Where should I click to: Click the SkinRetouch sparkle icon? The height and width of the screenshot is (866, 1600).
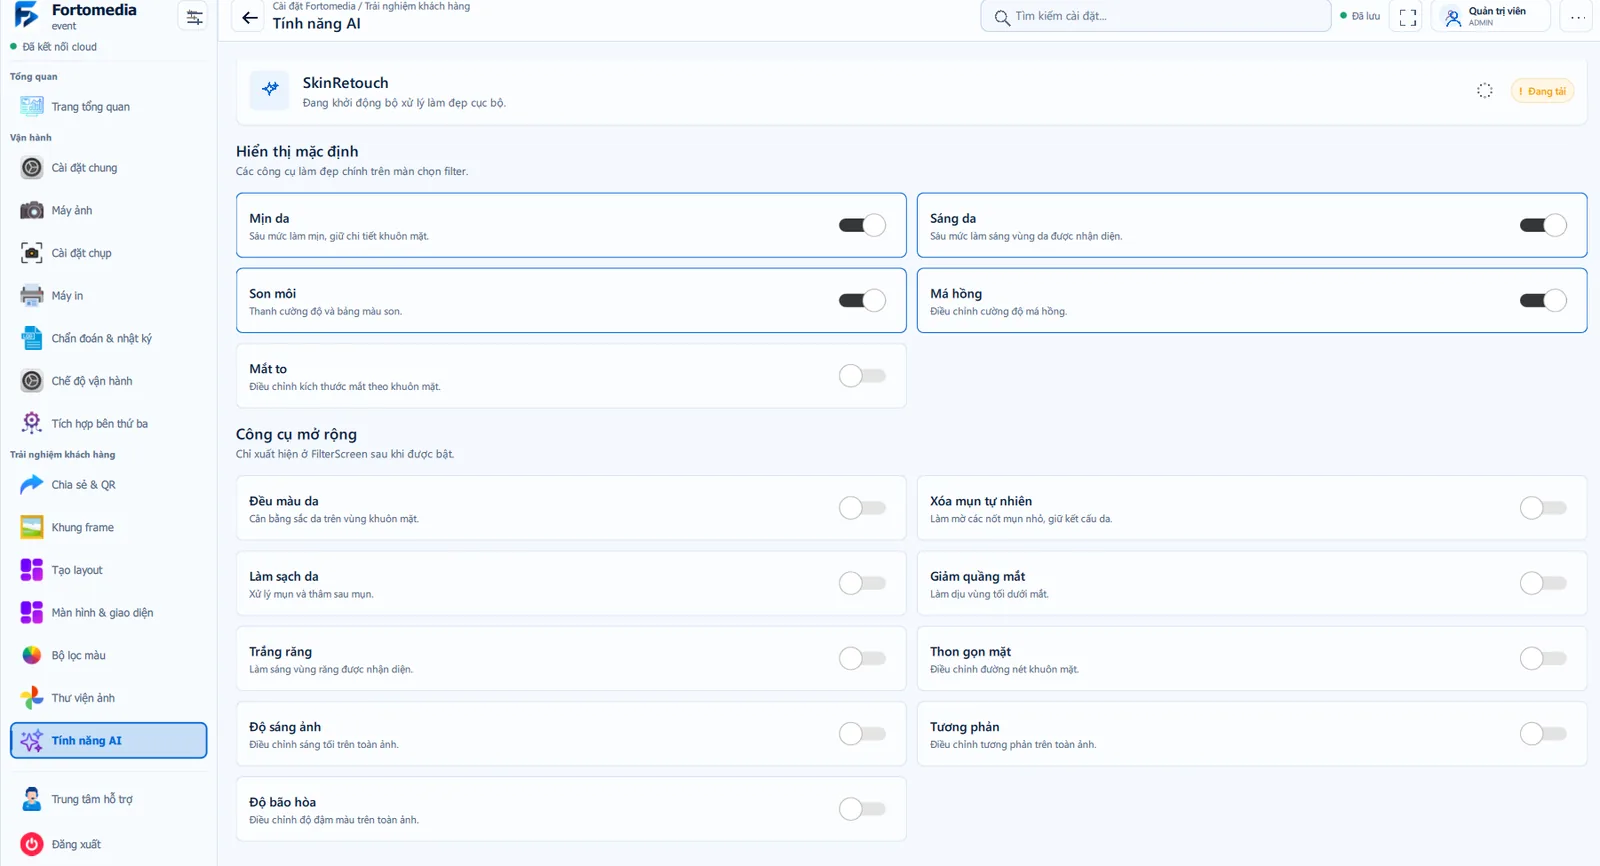click(270, 91)
